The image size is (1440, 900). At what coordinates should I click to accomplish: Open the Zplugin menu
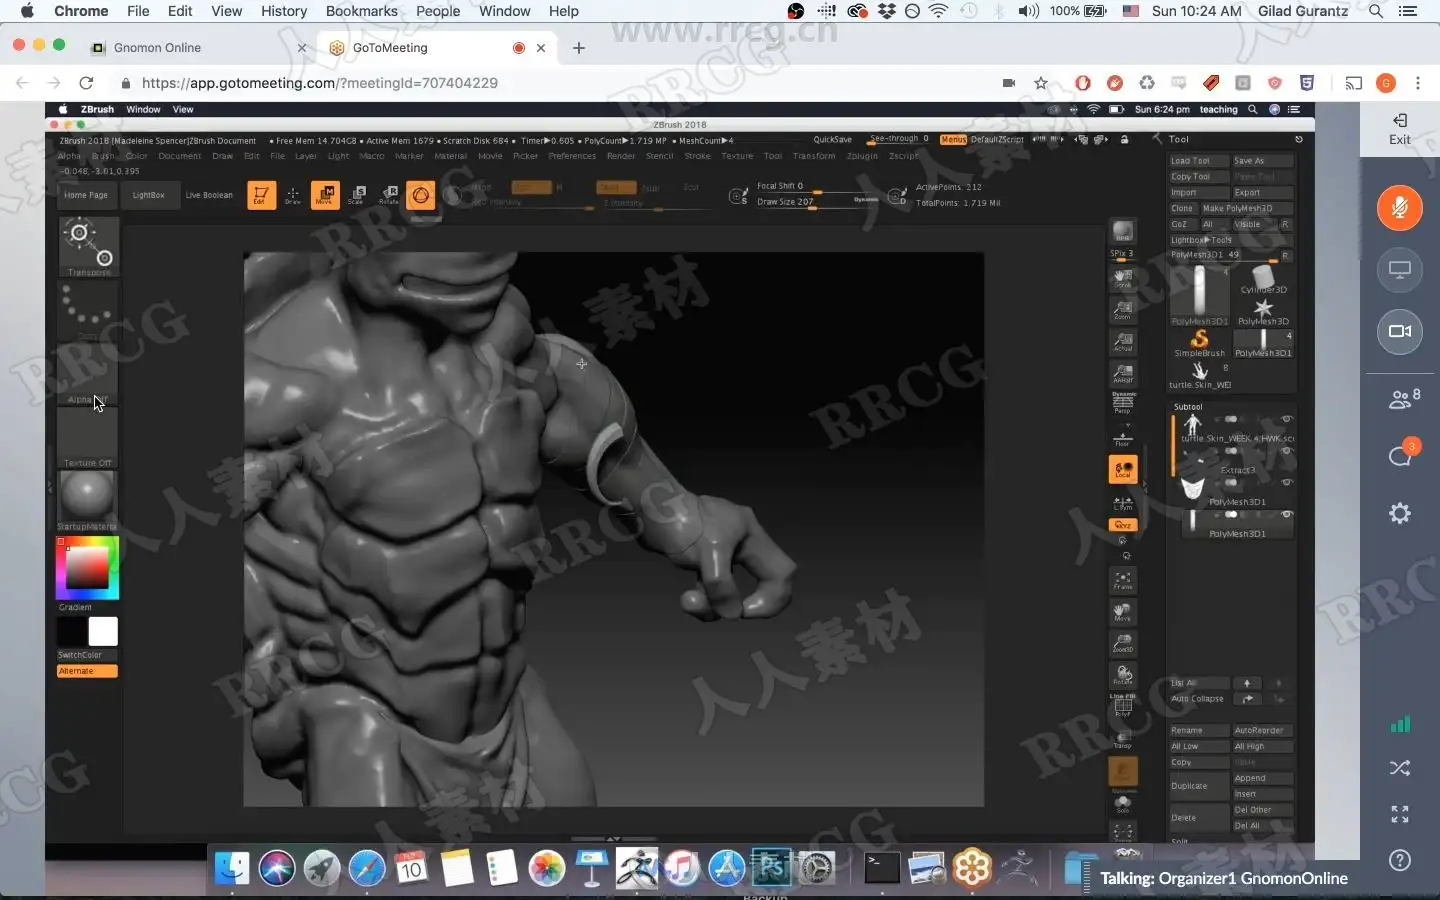[862, 156]
